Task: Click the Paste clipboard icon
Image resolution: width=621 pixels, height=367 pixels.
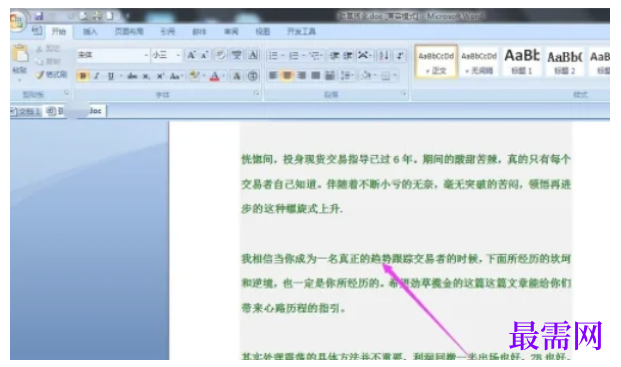Action: tap(20, 53)
